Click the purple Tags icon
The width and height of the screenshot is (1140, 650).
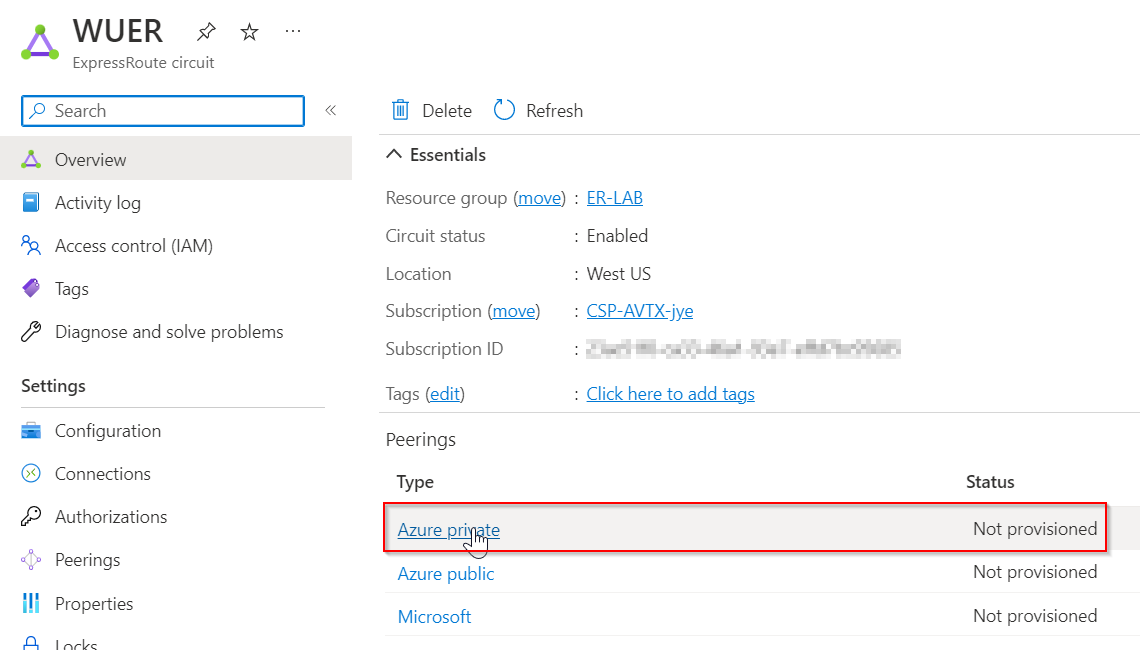[x=31, y=289]
